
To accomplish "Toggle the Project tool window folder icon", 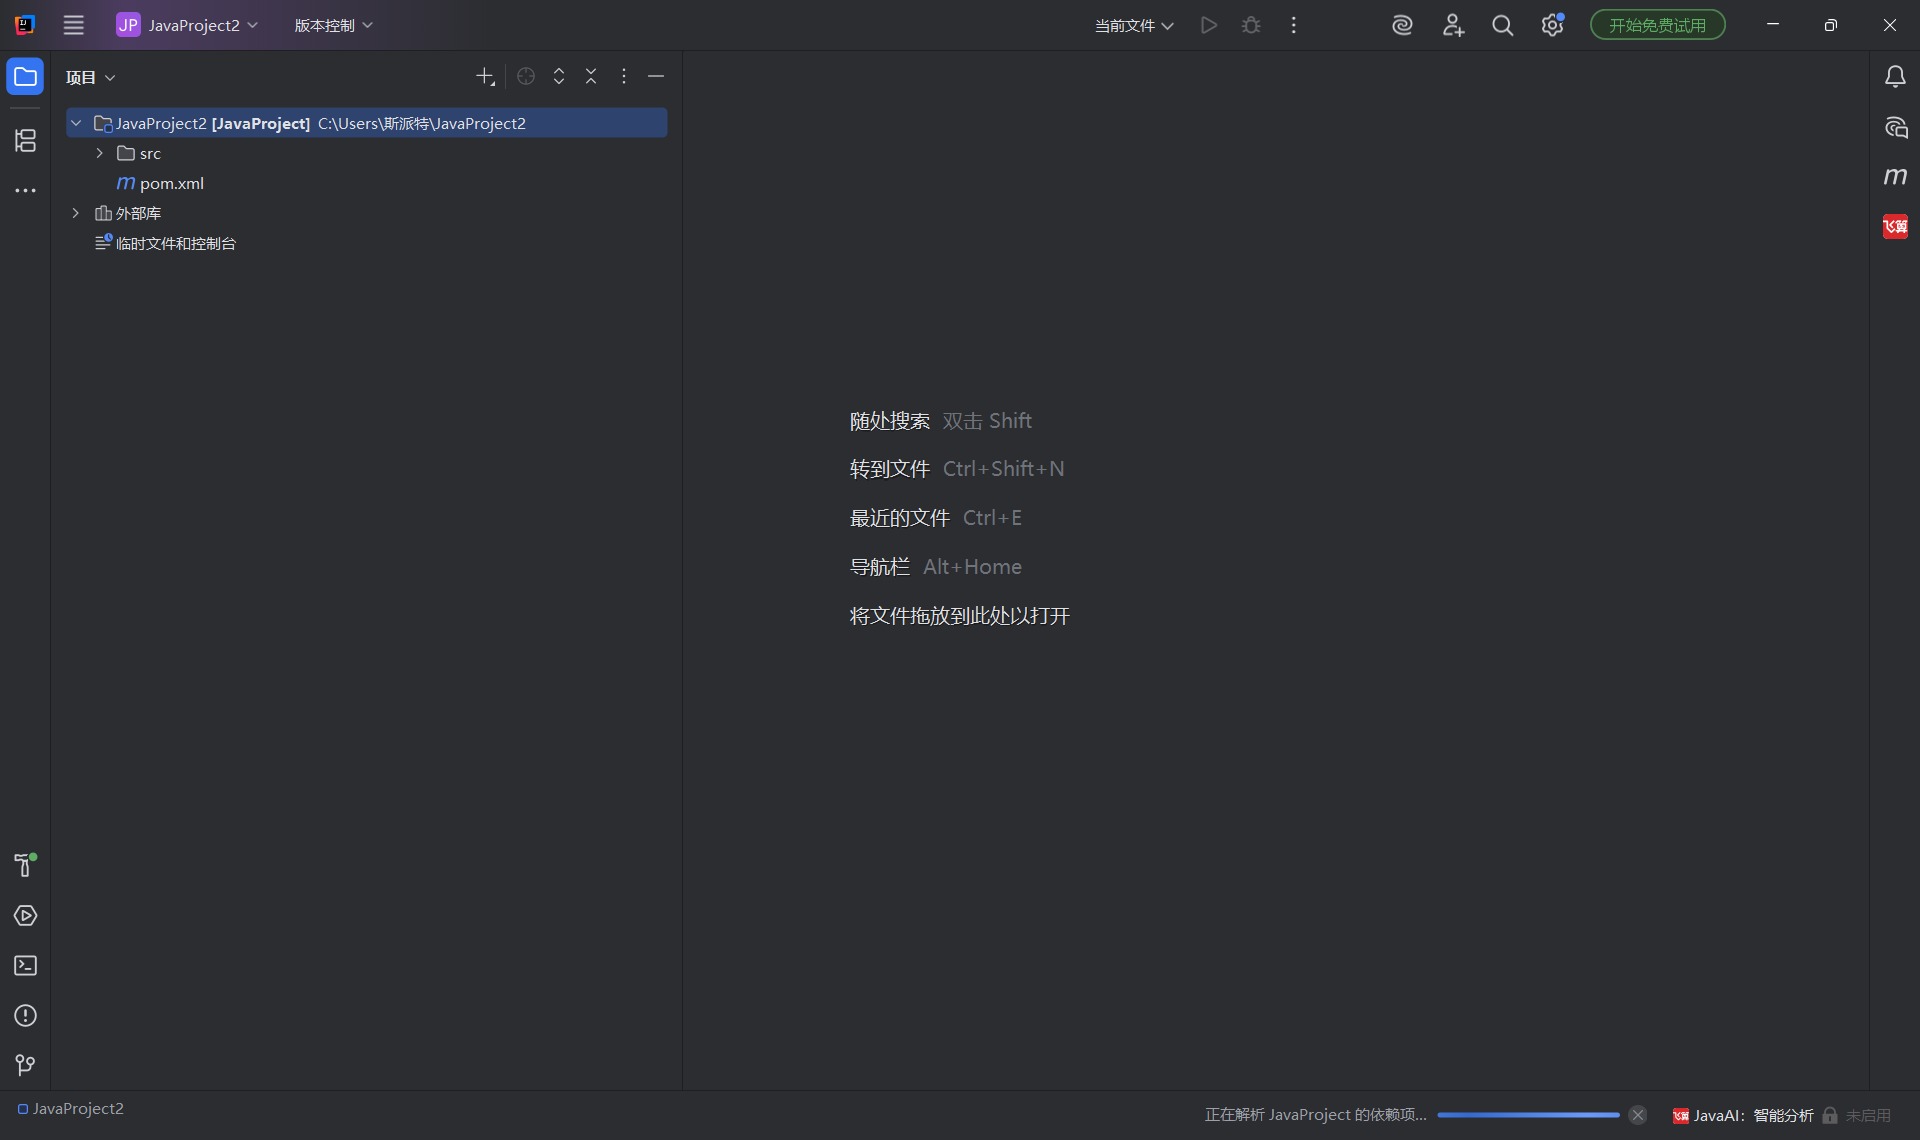I will (x=25, y=77).
